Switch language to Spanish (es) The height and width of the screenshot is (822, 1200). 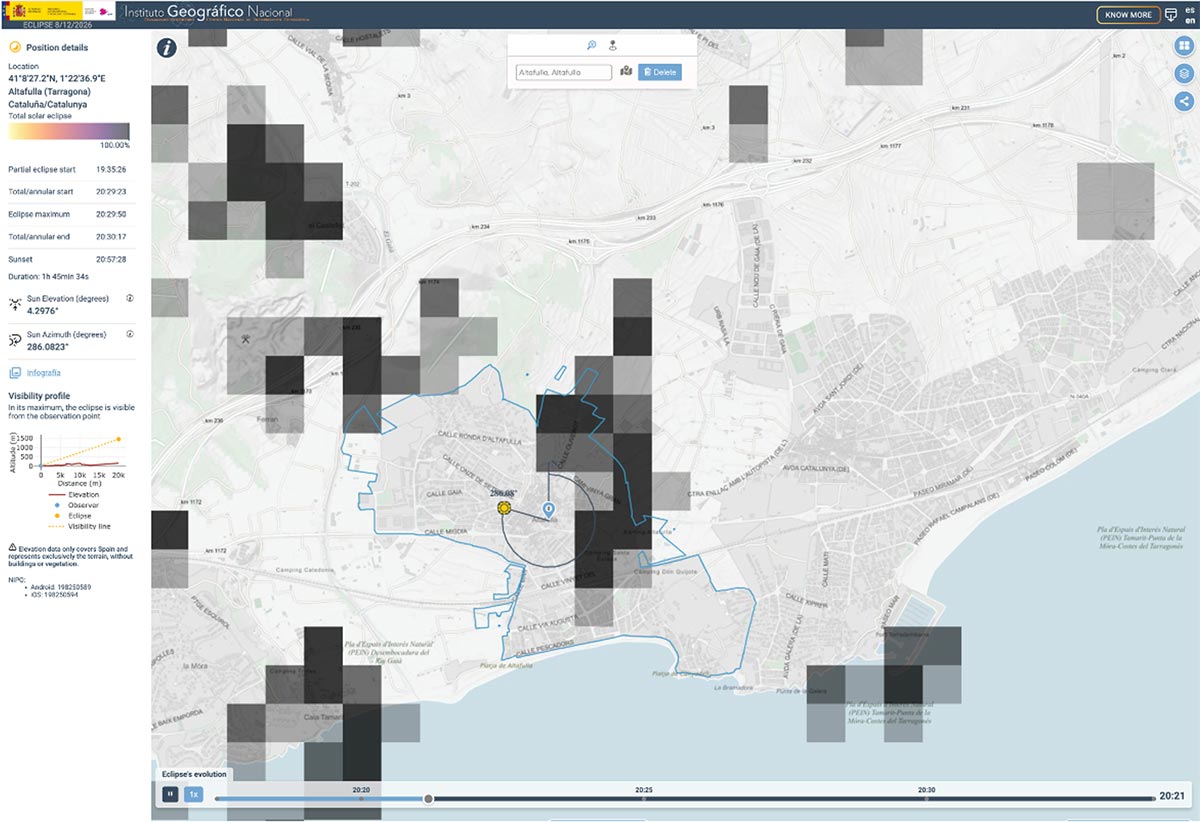[x=1189, y=9]
